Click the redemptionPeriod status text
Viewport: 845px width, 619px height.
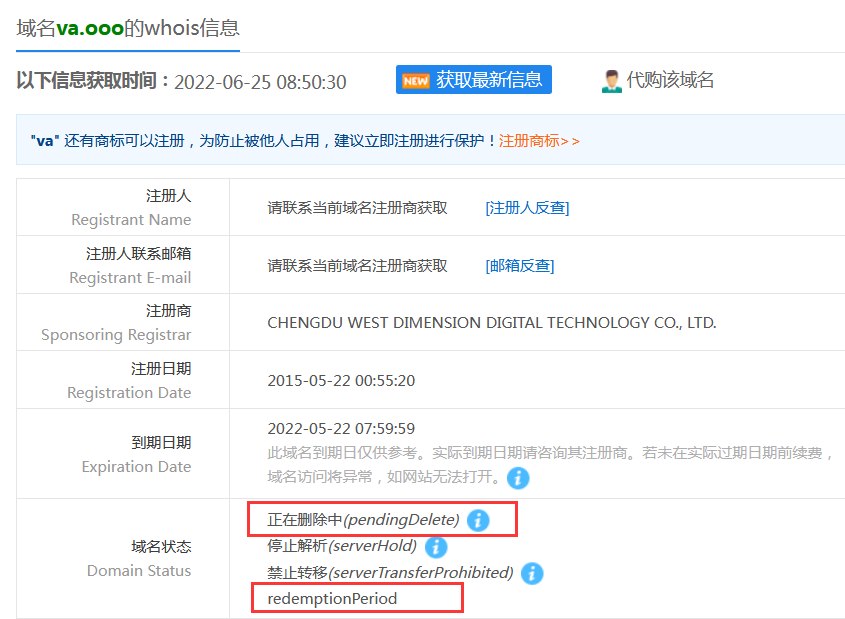click(332, 599)
